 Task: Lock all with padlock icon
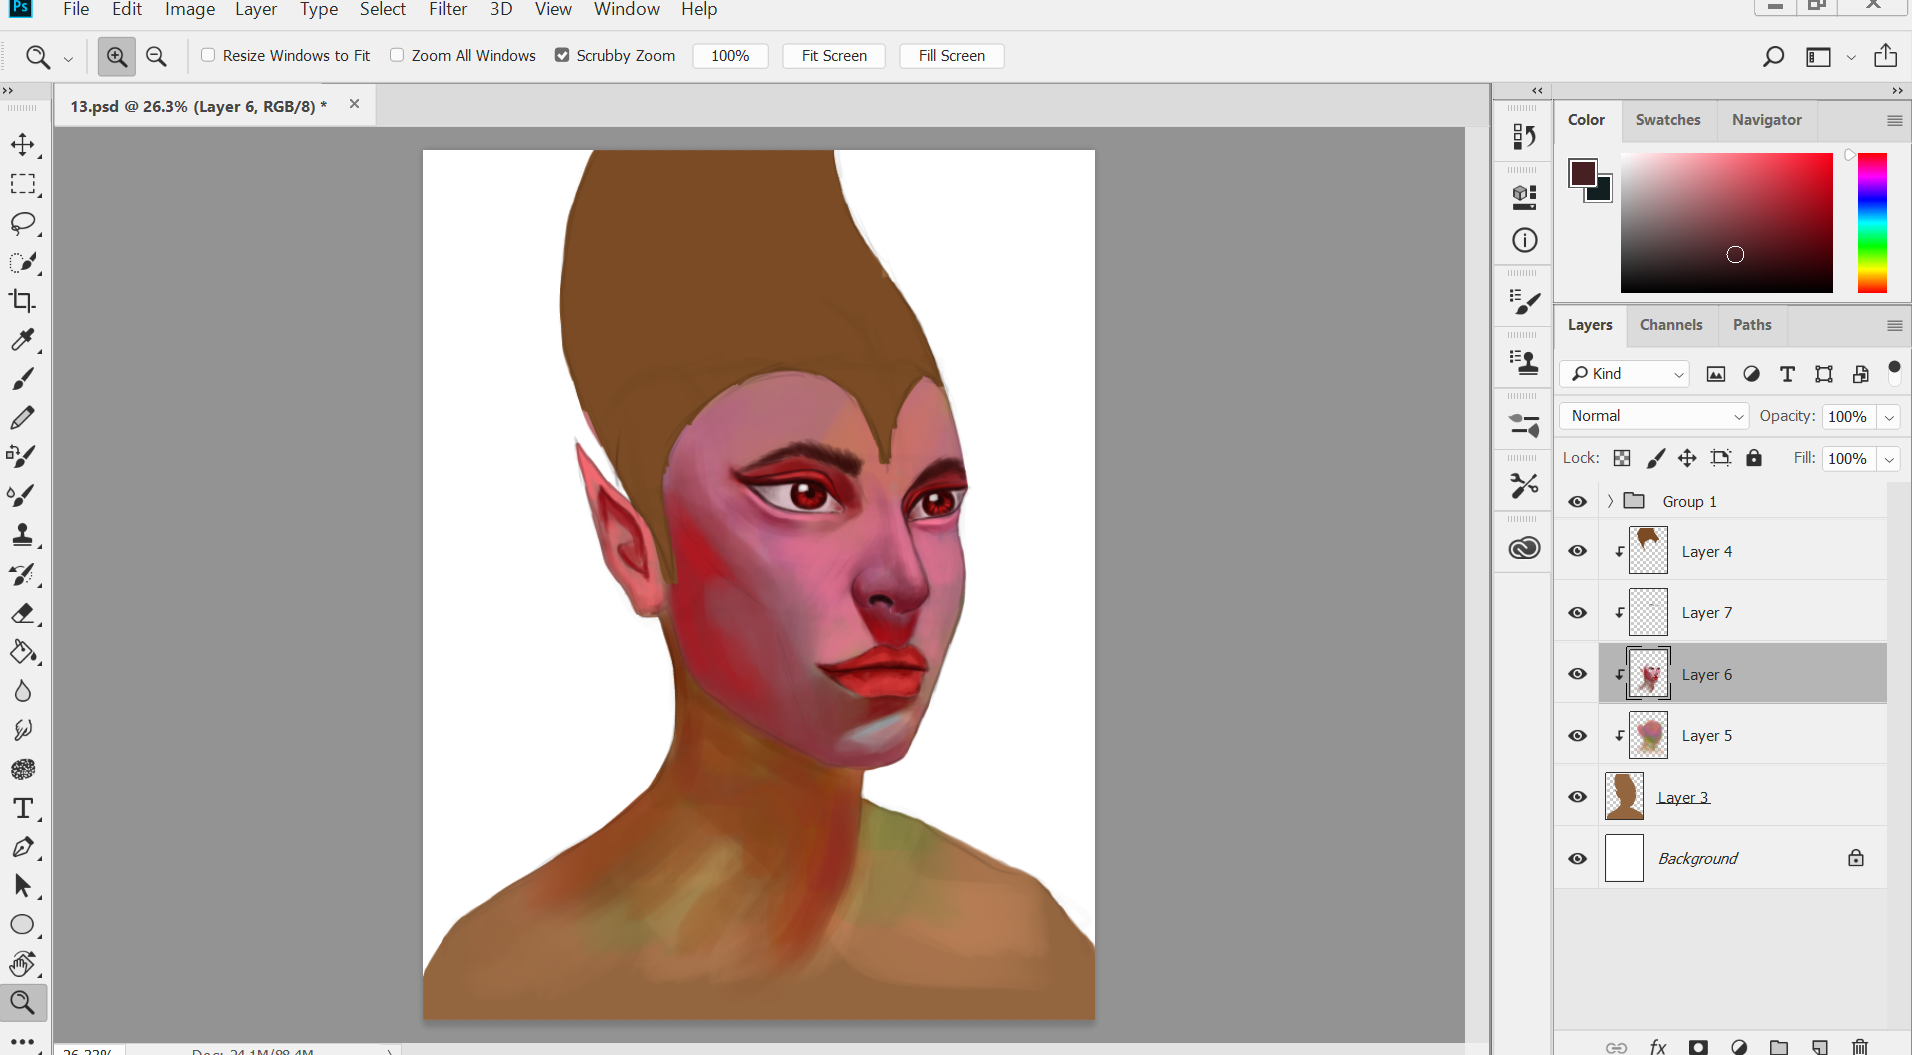[1754, 458]
